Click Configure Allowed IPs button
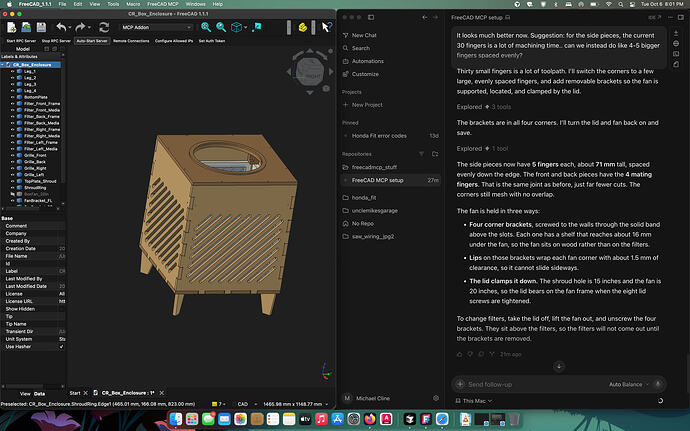 [174, 41]
